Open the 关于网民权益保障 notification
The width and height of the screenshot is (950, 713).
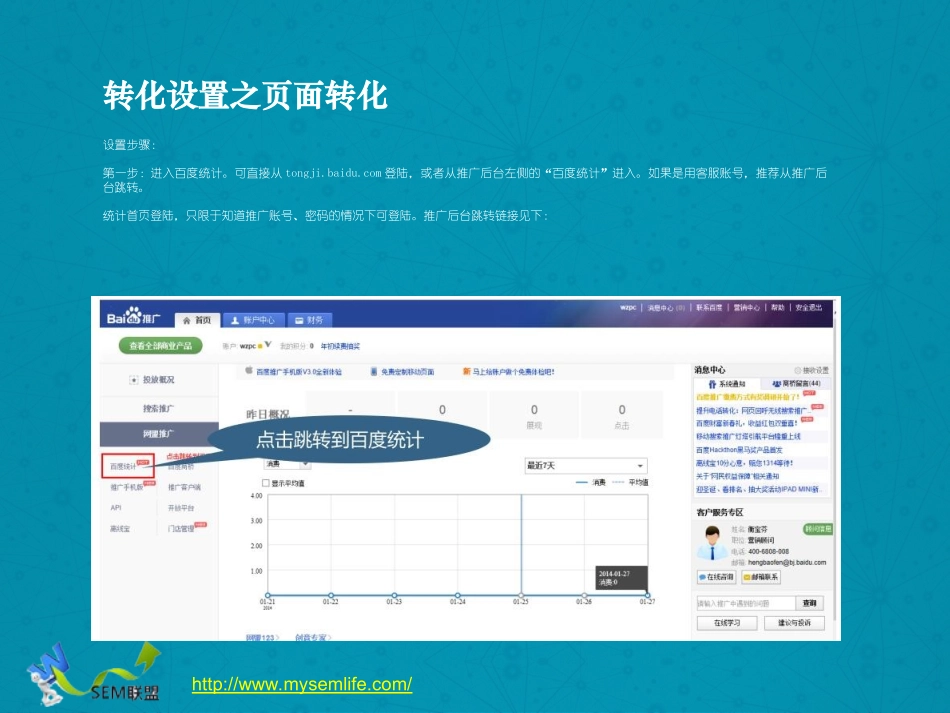pyautogui.click(x=737, y=477)
